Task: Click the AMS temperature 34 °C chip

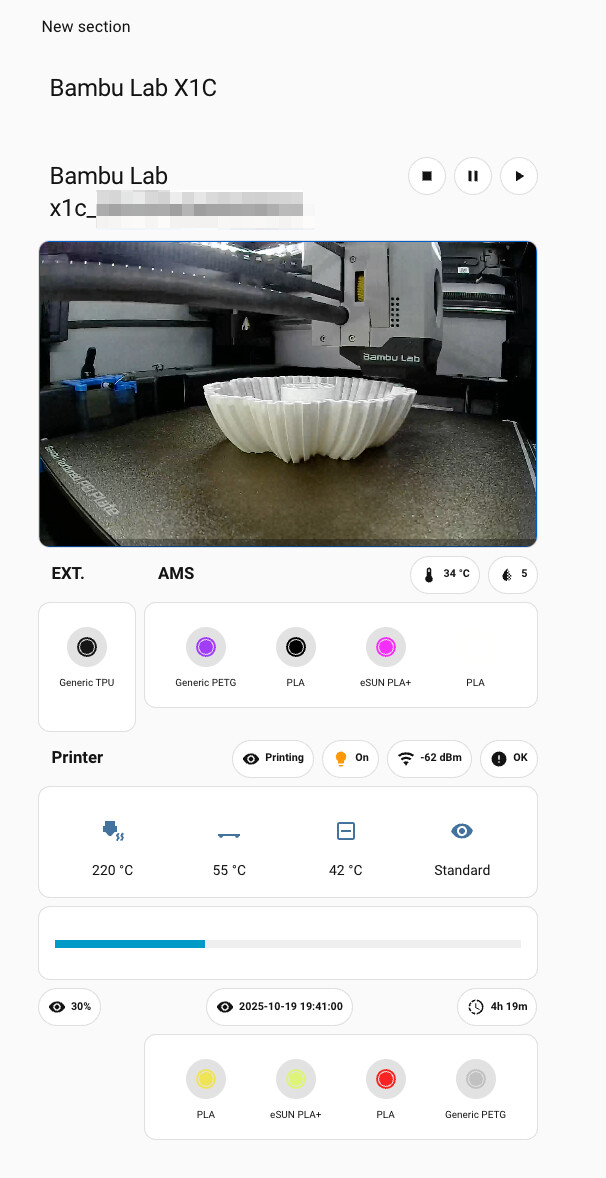Action: click(x=445, y=575)
